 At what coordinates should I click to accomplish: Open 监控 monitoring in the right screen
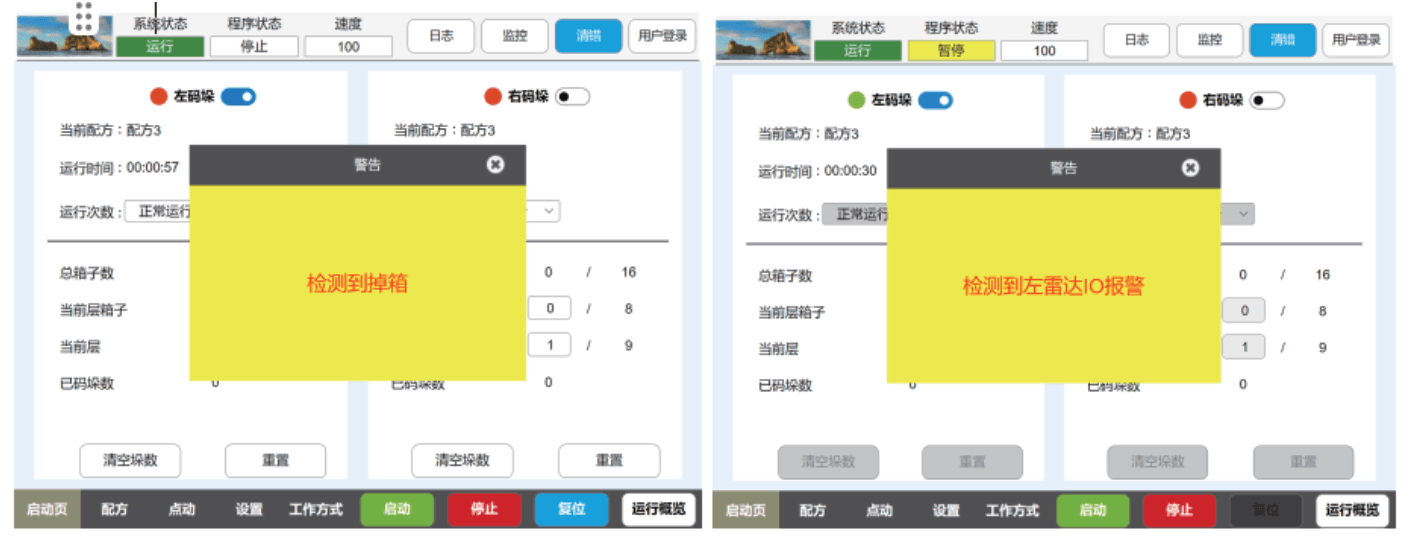click(1210, 40)
